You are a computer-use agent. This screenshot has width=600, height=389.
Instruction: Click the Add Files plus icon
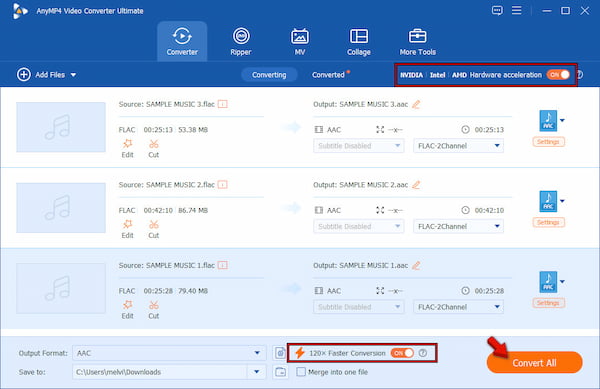[24, 75]
